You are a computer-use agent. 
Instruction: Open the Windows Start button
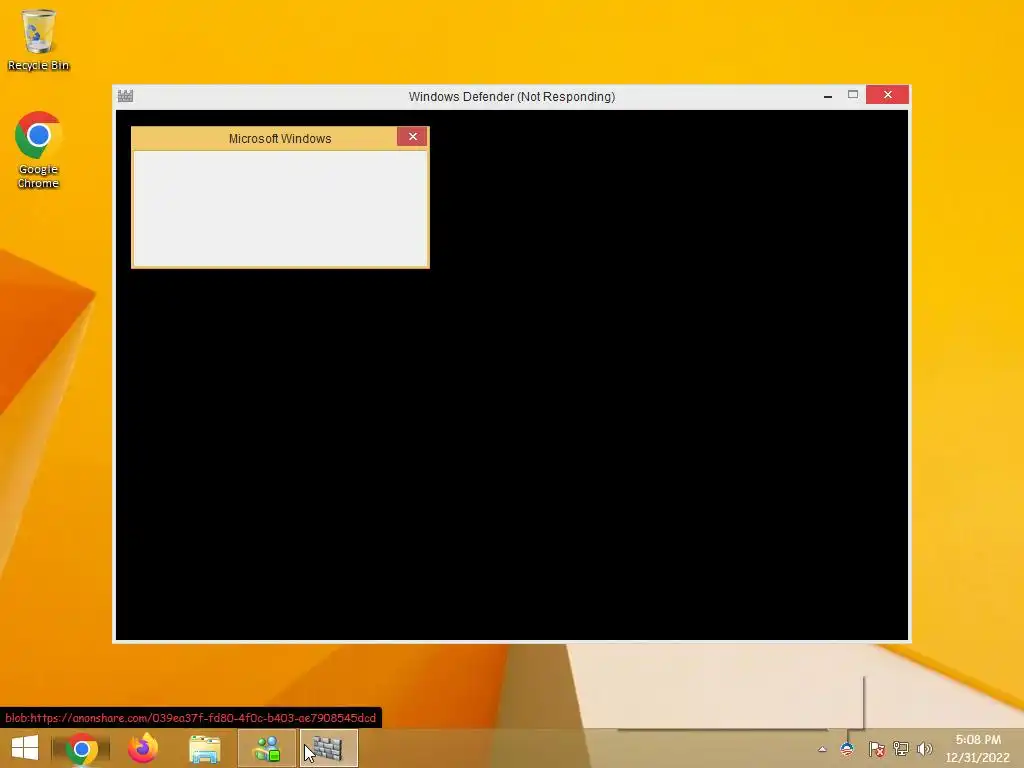[25, 748]
